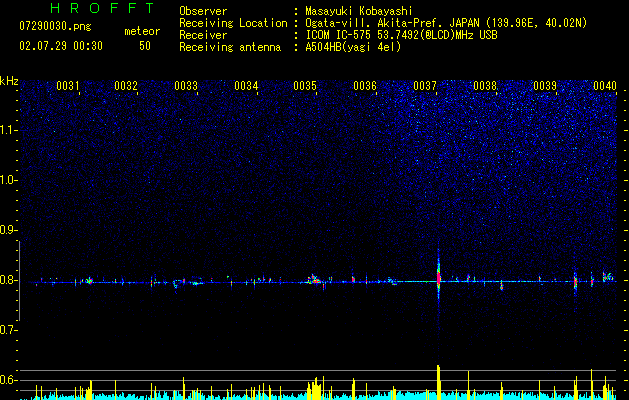Image resolution: width=629 pixels, height=400 pixels.
Task: Click the "Observer" field label
Action: [203, 11]
